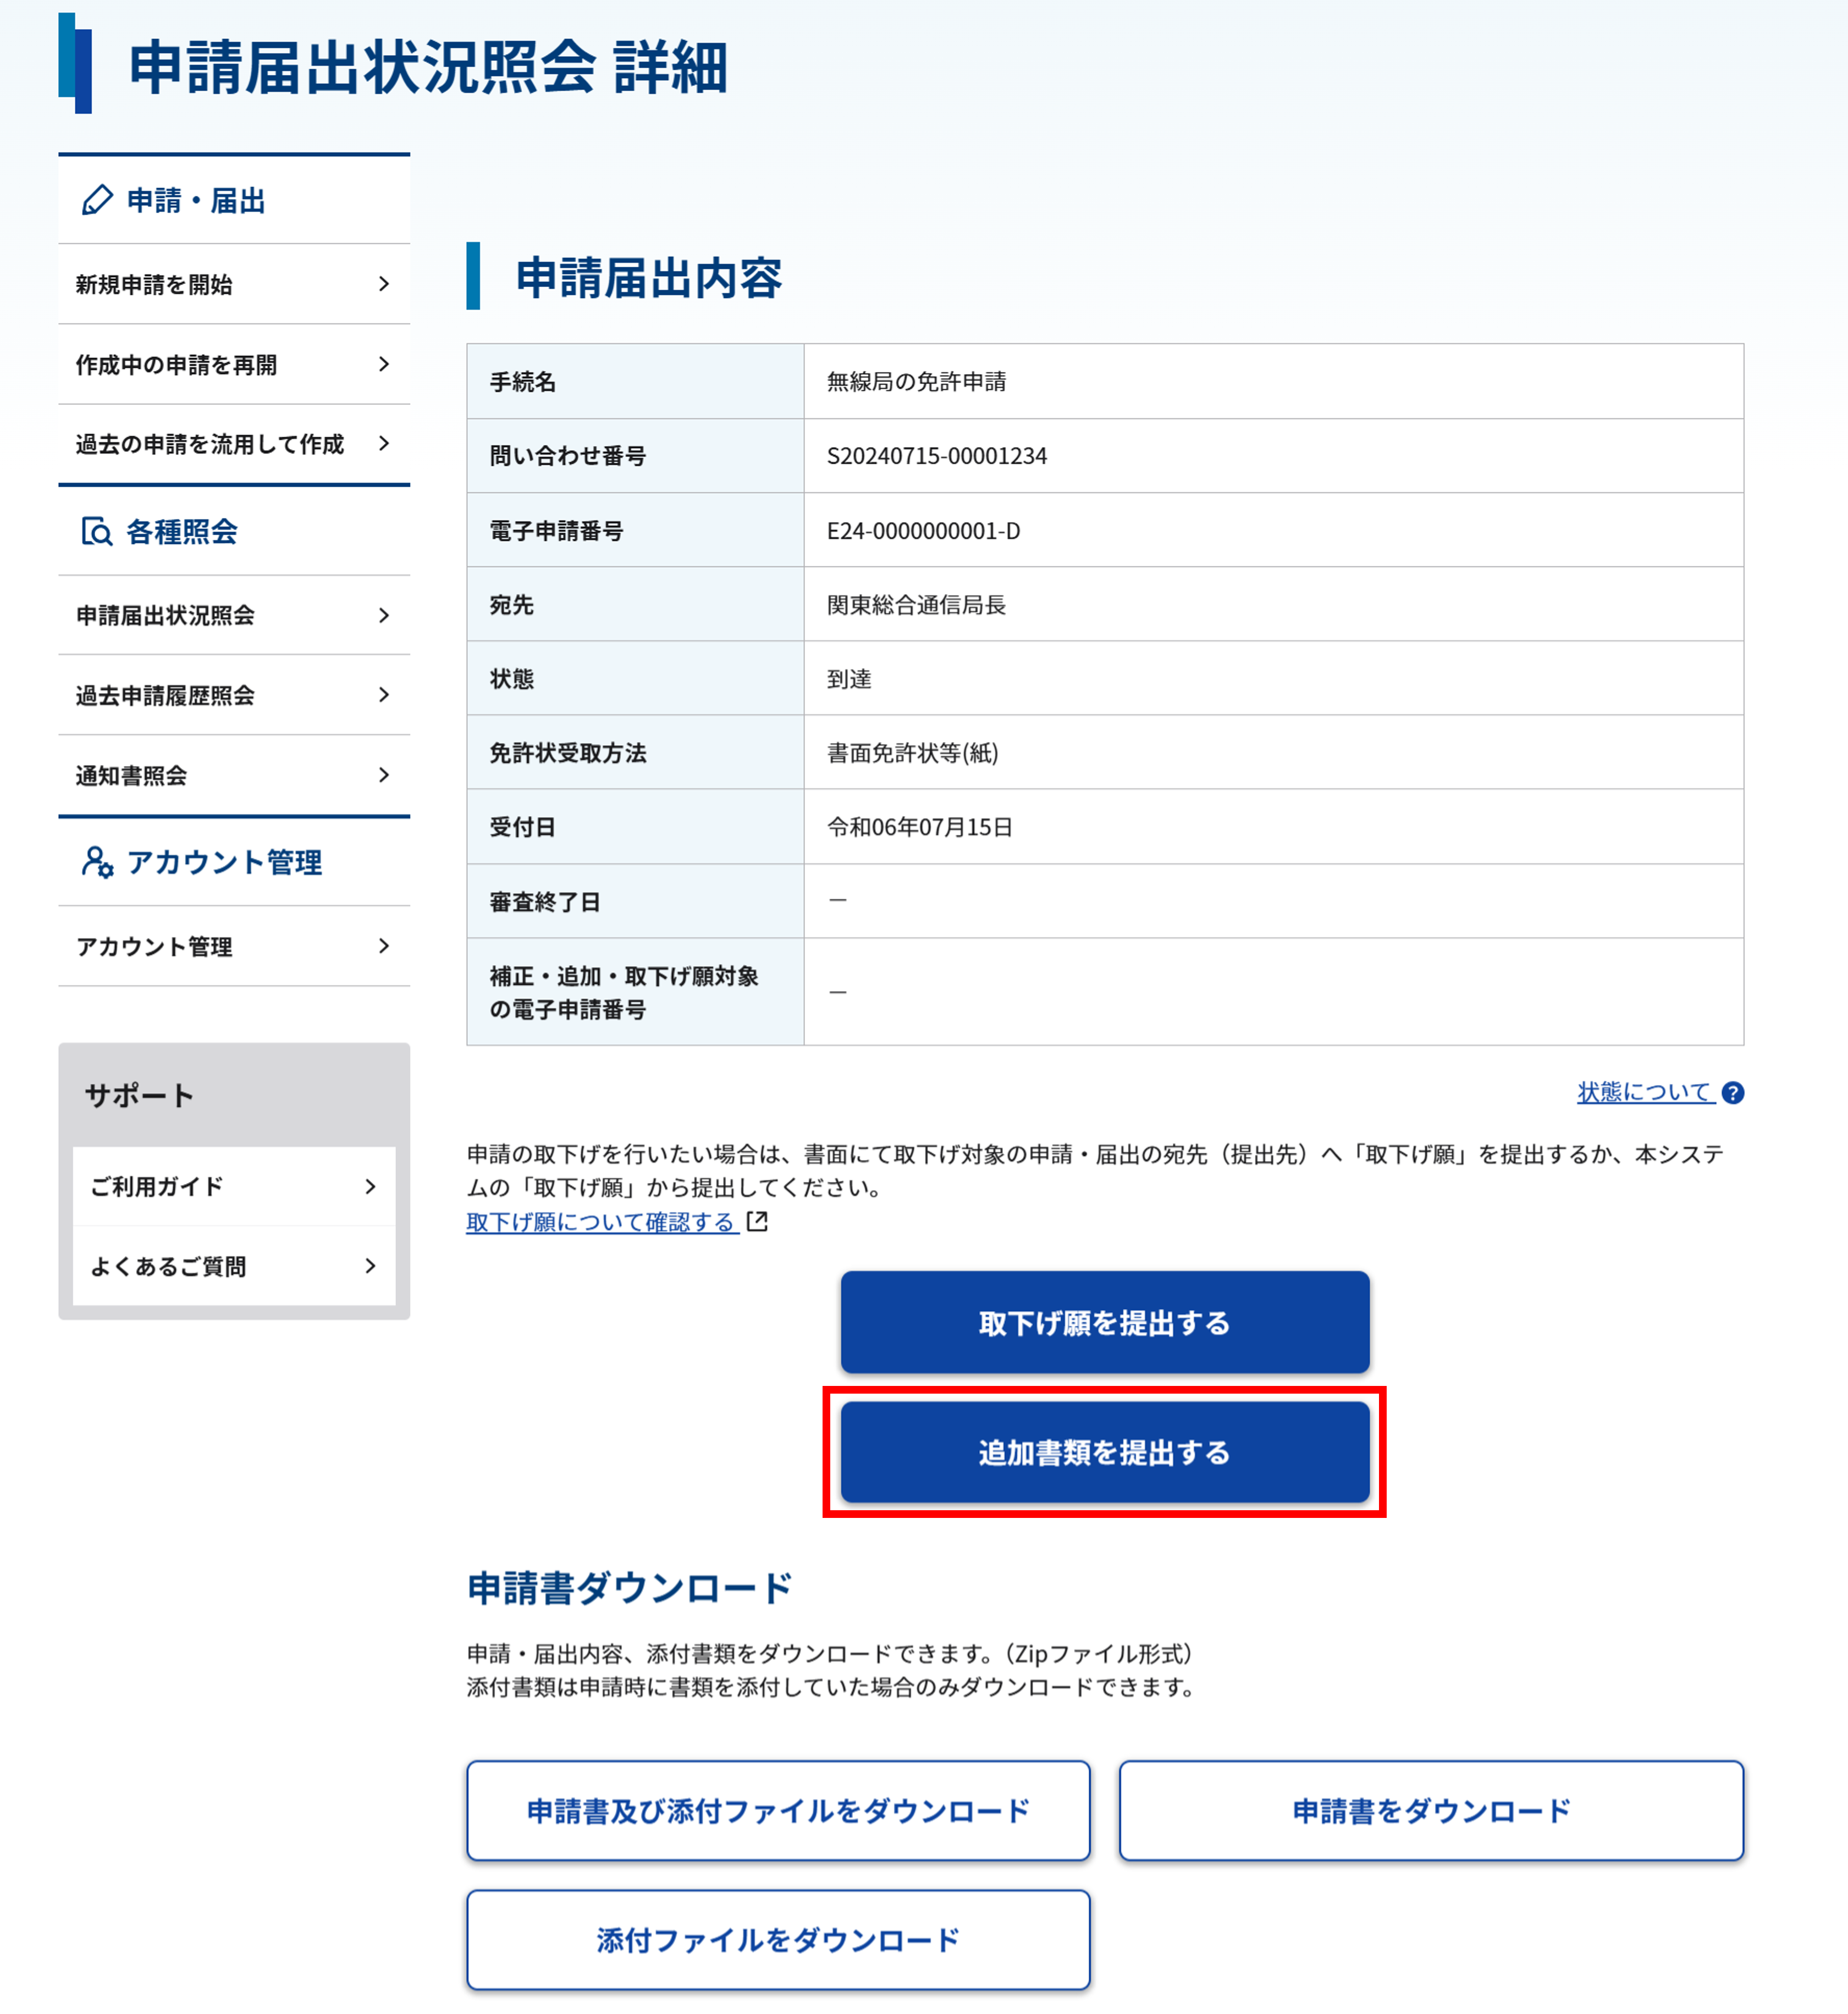Click the 問い合わせ番号 label cell
Image resolution: width=1848 pixels, height=2014 pixels.
pos(635,456)
